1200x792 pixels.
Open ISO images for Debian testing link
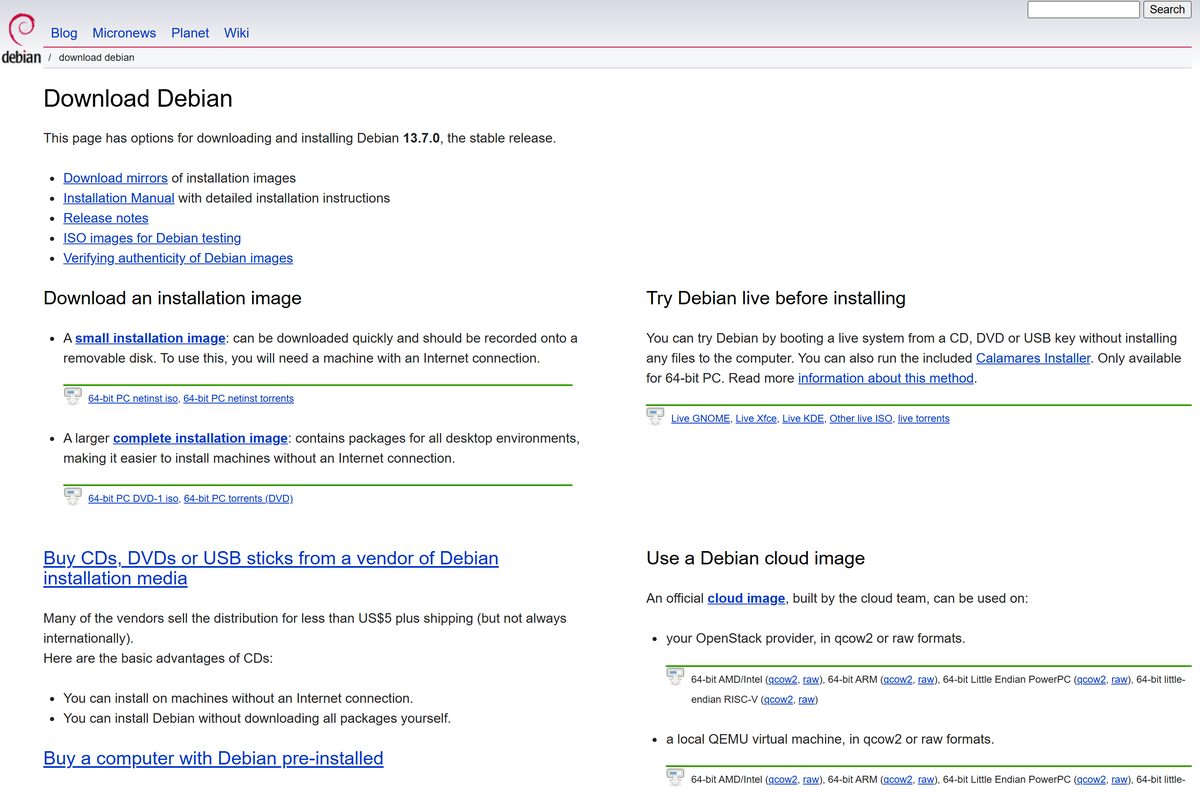(x=152, y=238)
